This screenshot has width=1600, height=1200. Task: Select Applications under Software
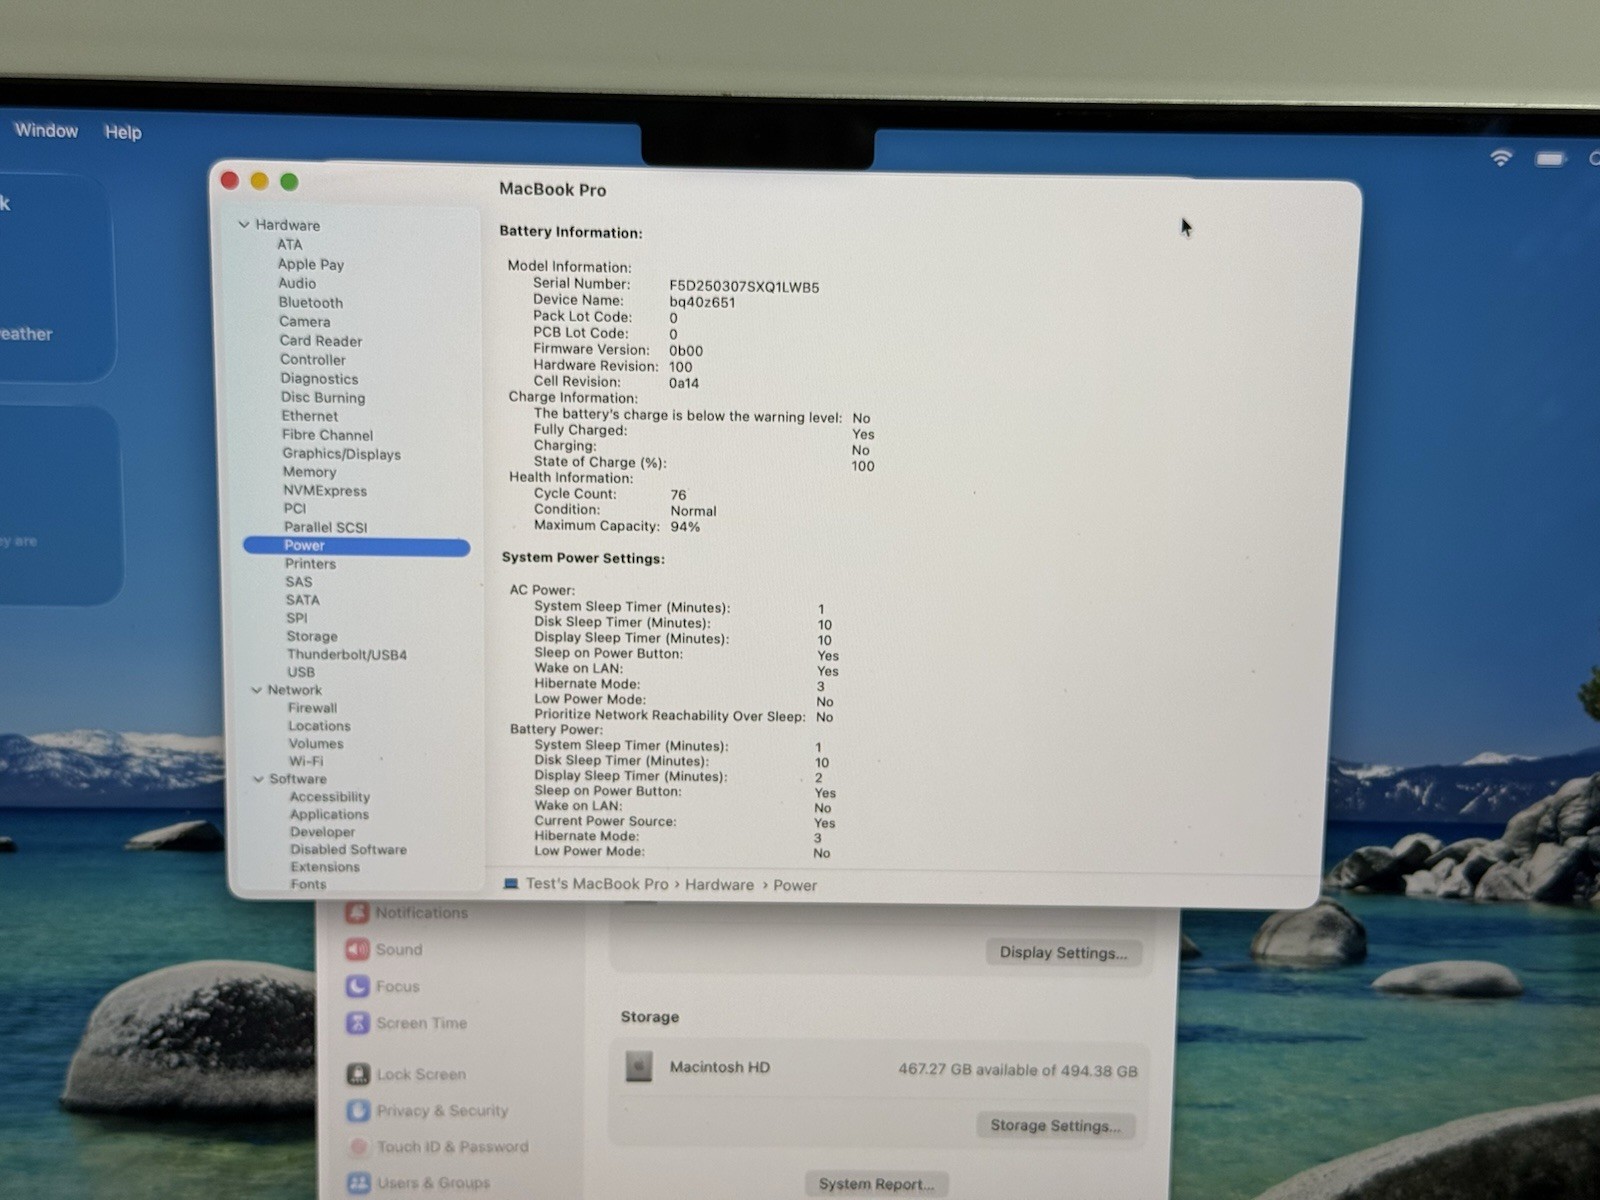point(330,815)
